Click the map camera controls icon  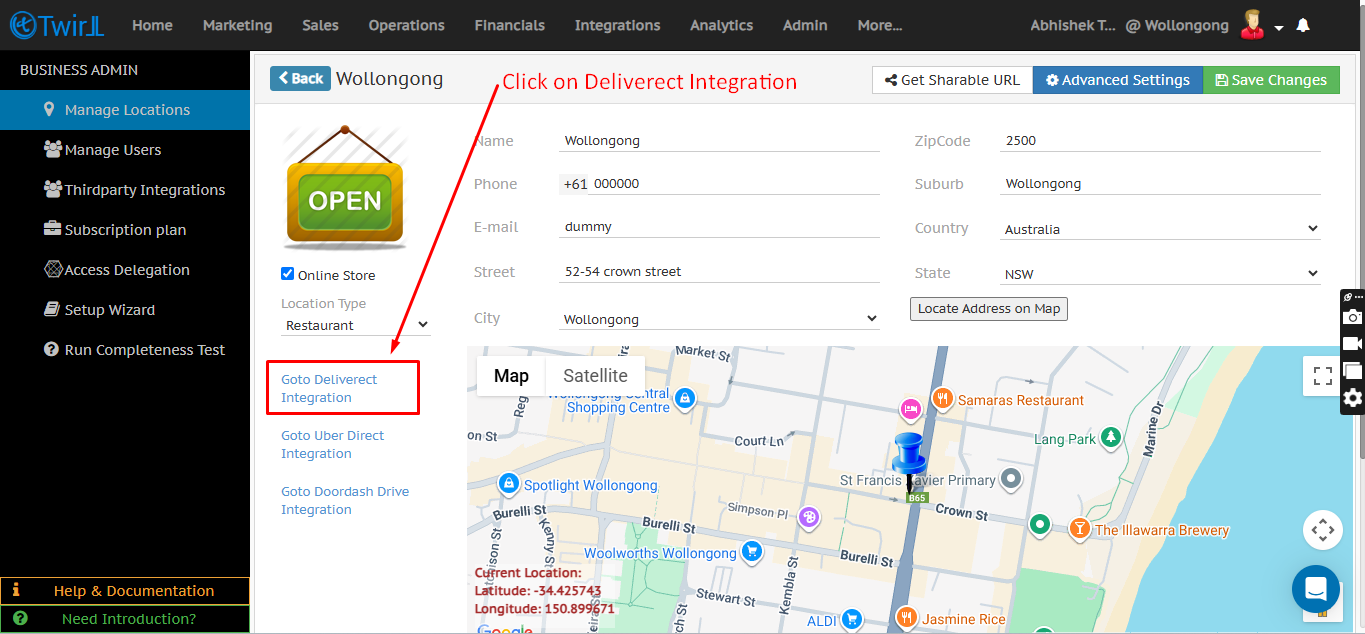1322,530
